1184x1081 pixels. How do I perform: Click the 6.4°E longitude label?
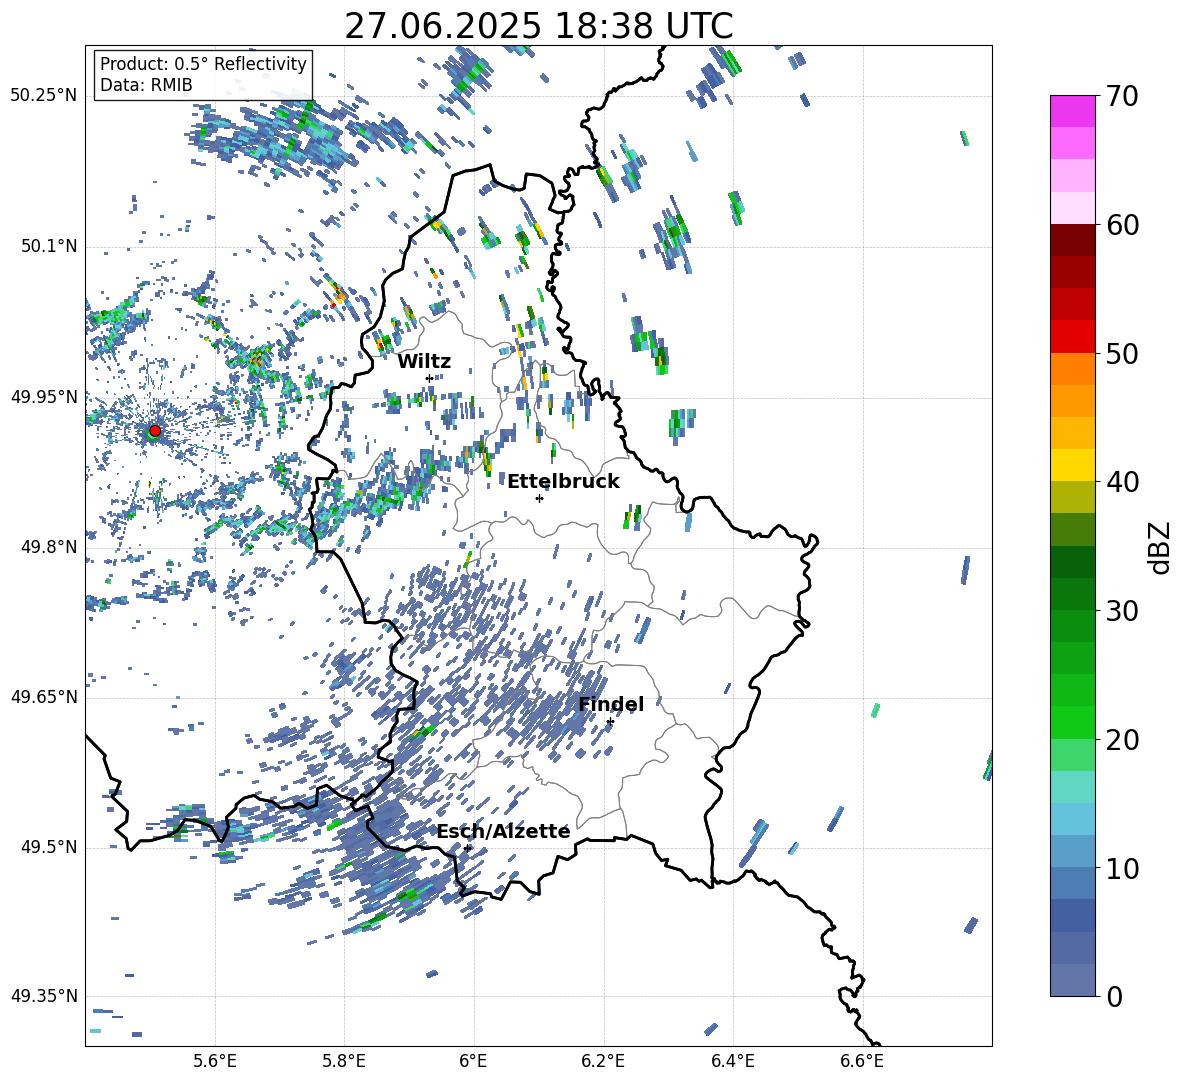732,1061
